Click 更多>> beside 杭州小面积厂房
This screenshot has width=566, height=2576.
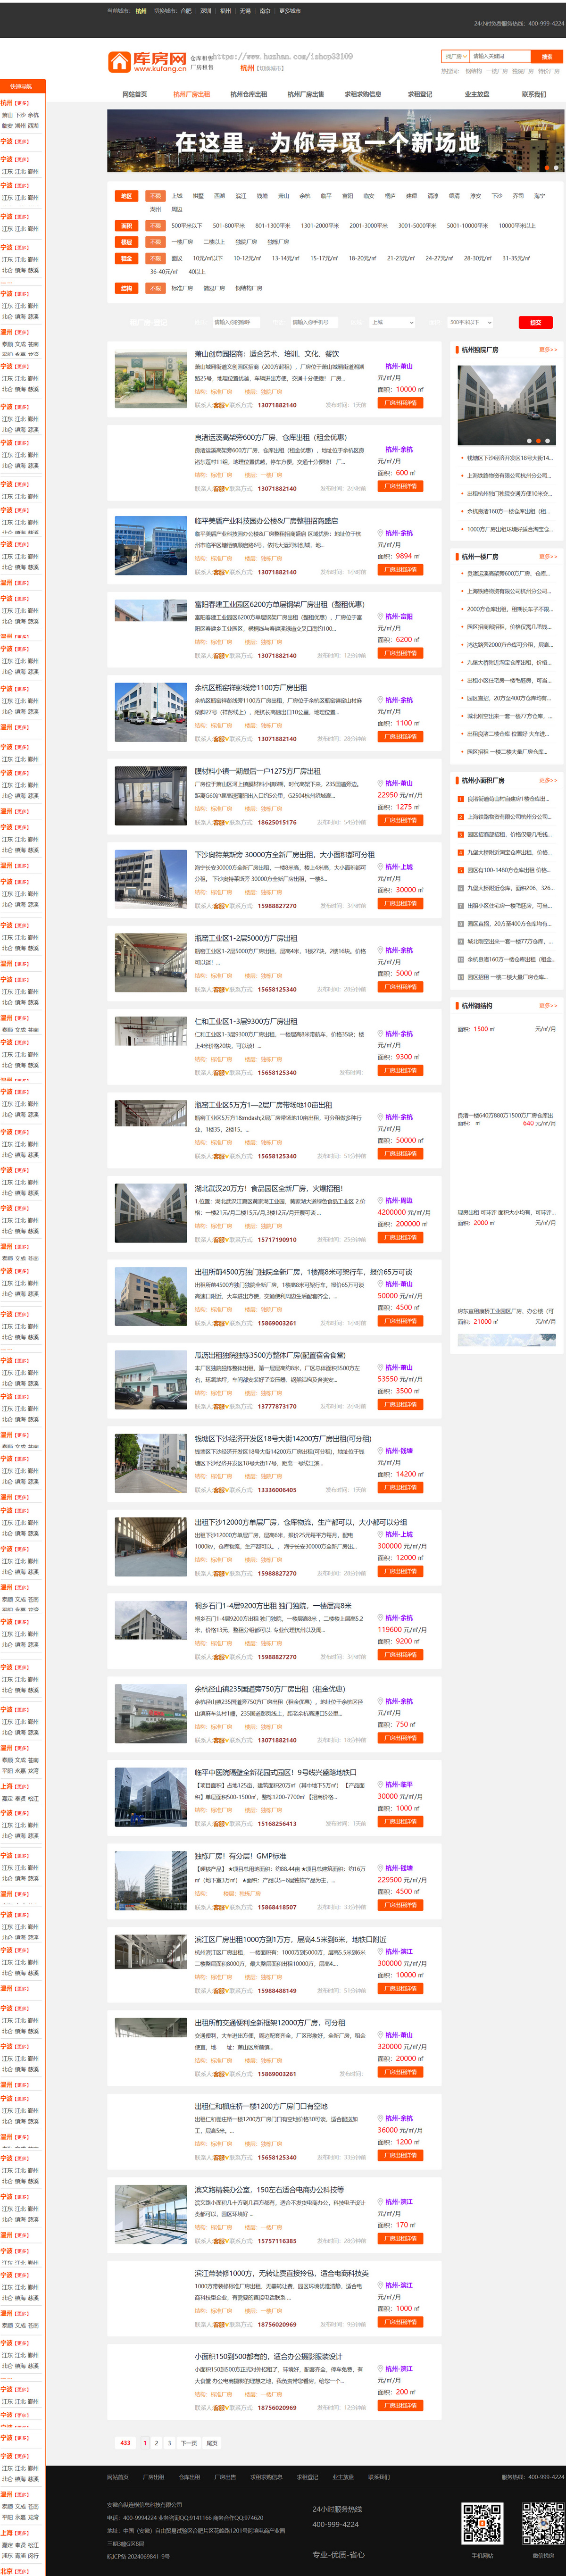(548, 780)
